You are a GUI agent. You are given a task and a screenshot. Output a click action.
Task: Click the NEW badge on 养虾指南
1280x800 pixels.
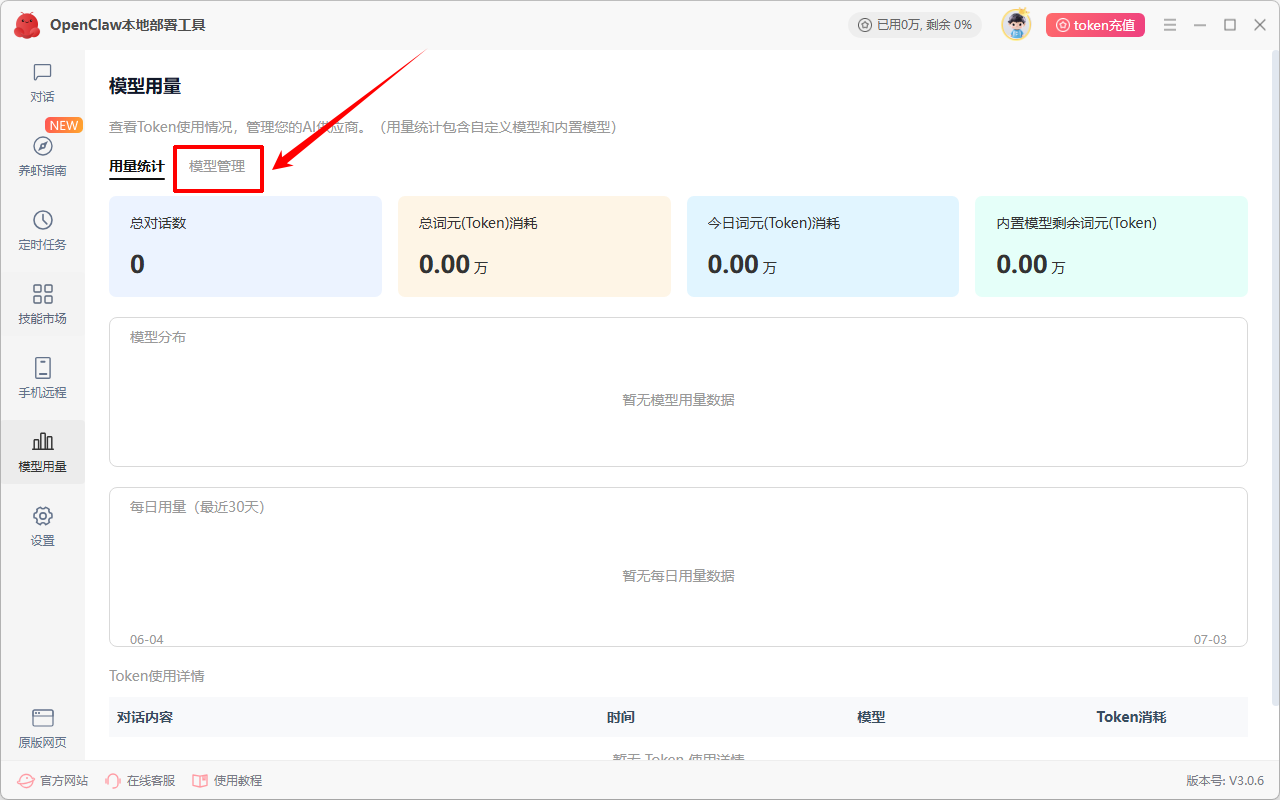64,125
